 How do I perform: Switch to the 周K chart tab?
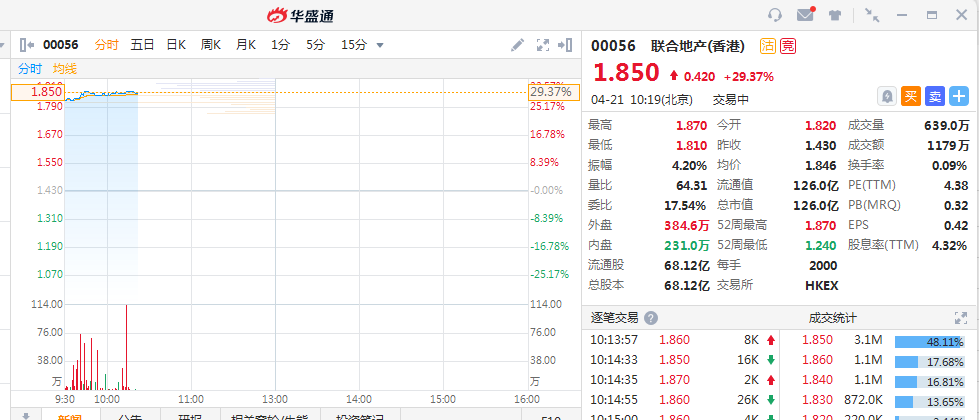(211, 44)
